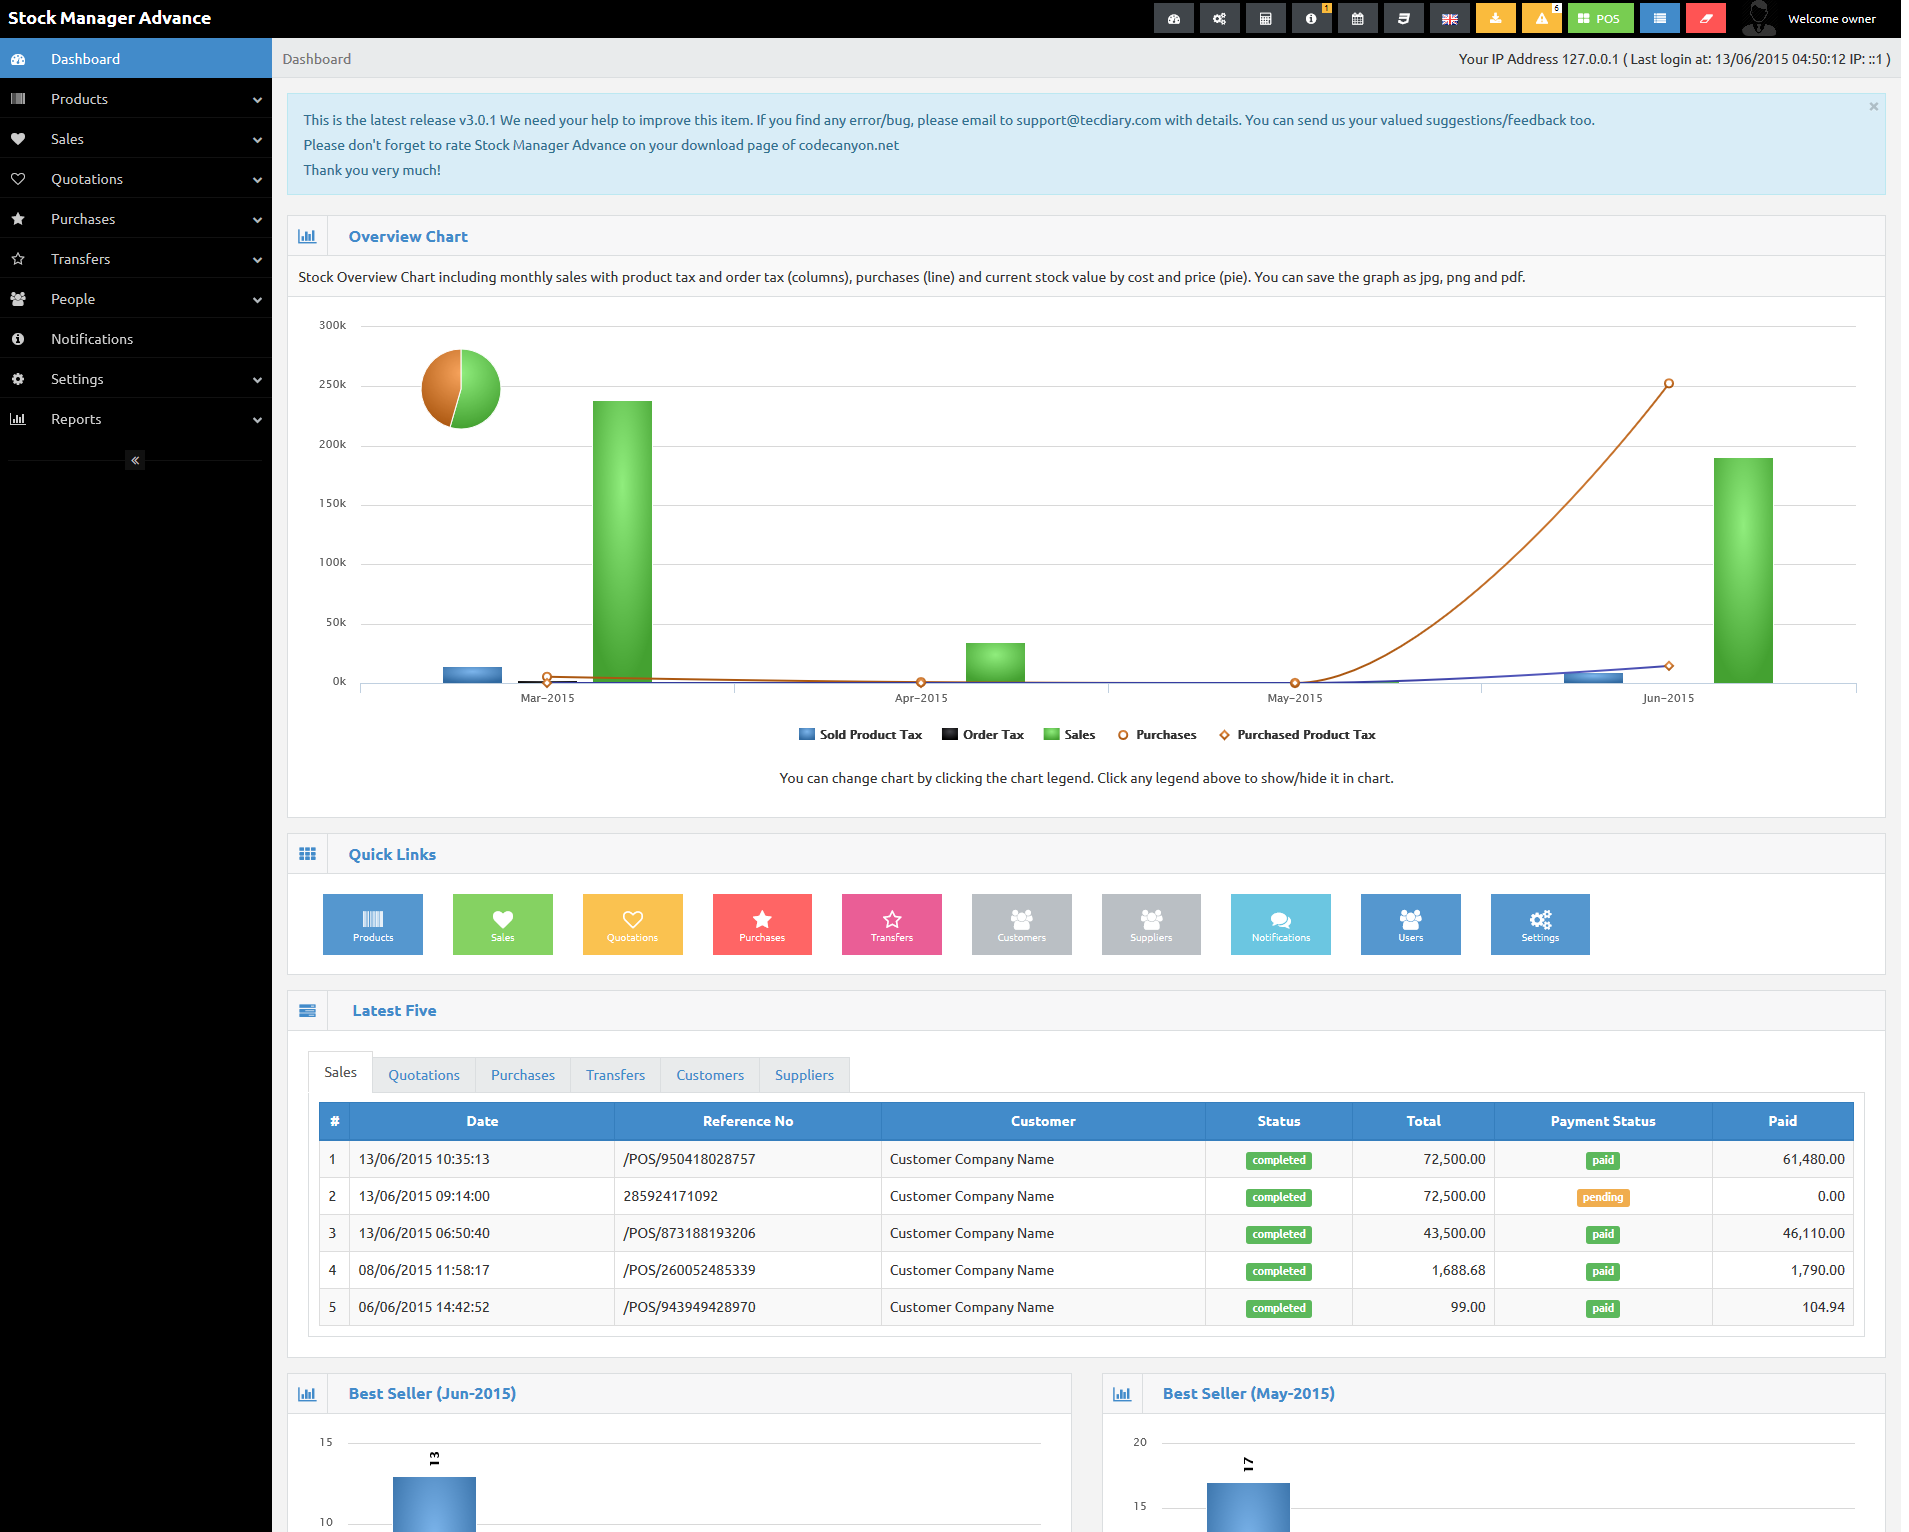
Task: Open the calendar icon in top bar
Action: (x=1357, y=19)
